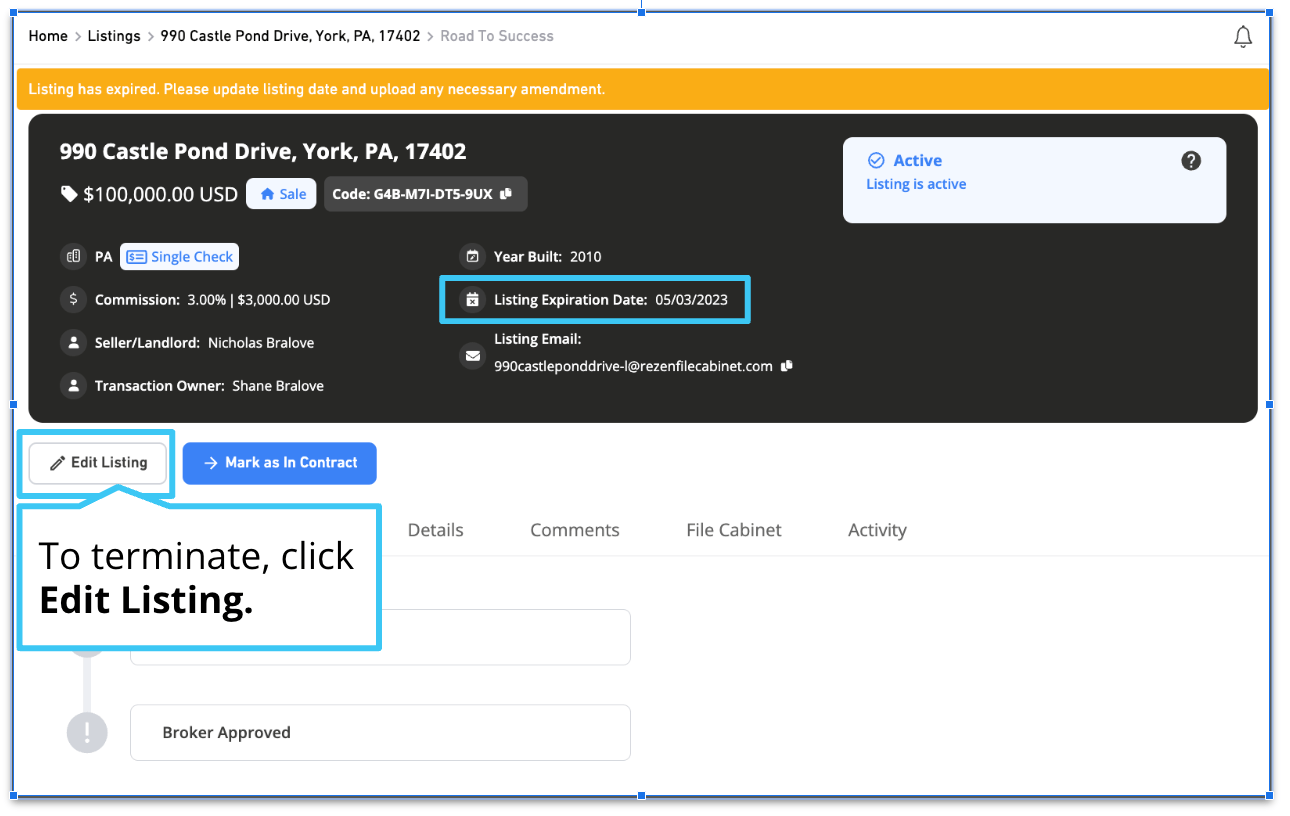This screenshot has height=816, width=1290.
Task: Select the Sale badge on the listing
Action: click(x=281, y=193)
